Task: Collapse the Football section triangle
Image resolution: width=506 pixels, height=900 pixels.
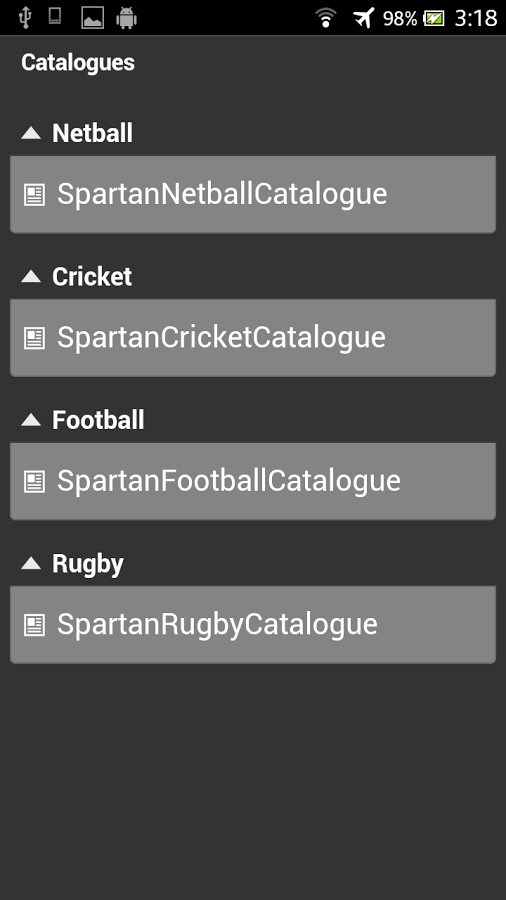Action: click(x=31, y=420)
